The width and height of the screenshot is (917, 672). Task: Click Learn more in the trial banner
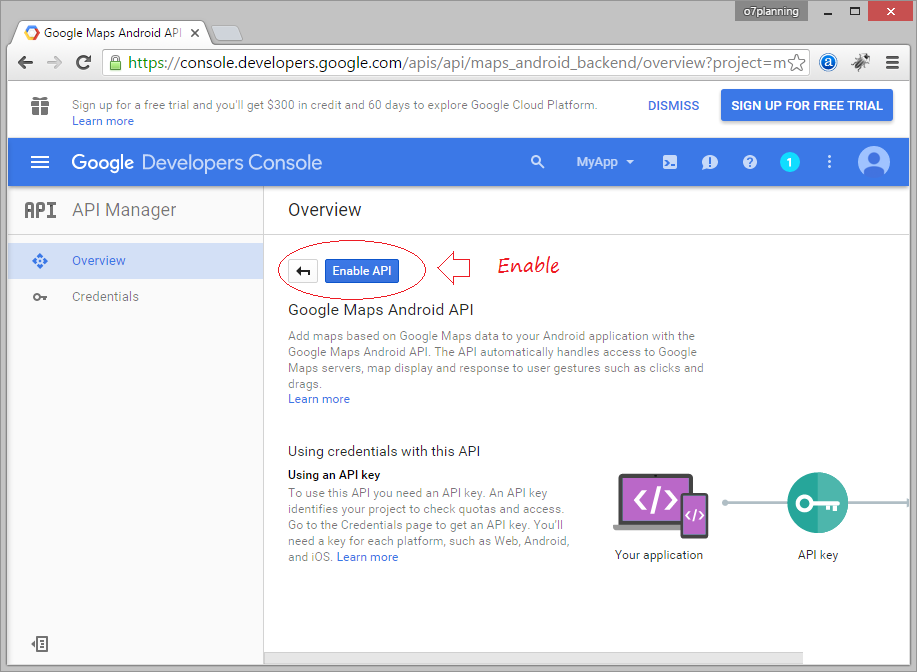[x=103, y=121]
